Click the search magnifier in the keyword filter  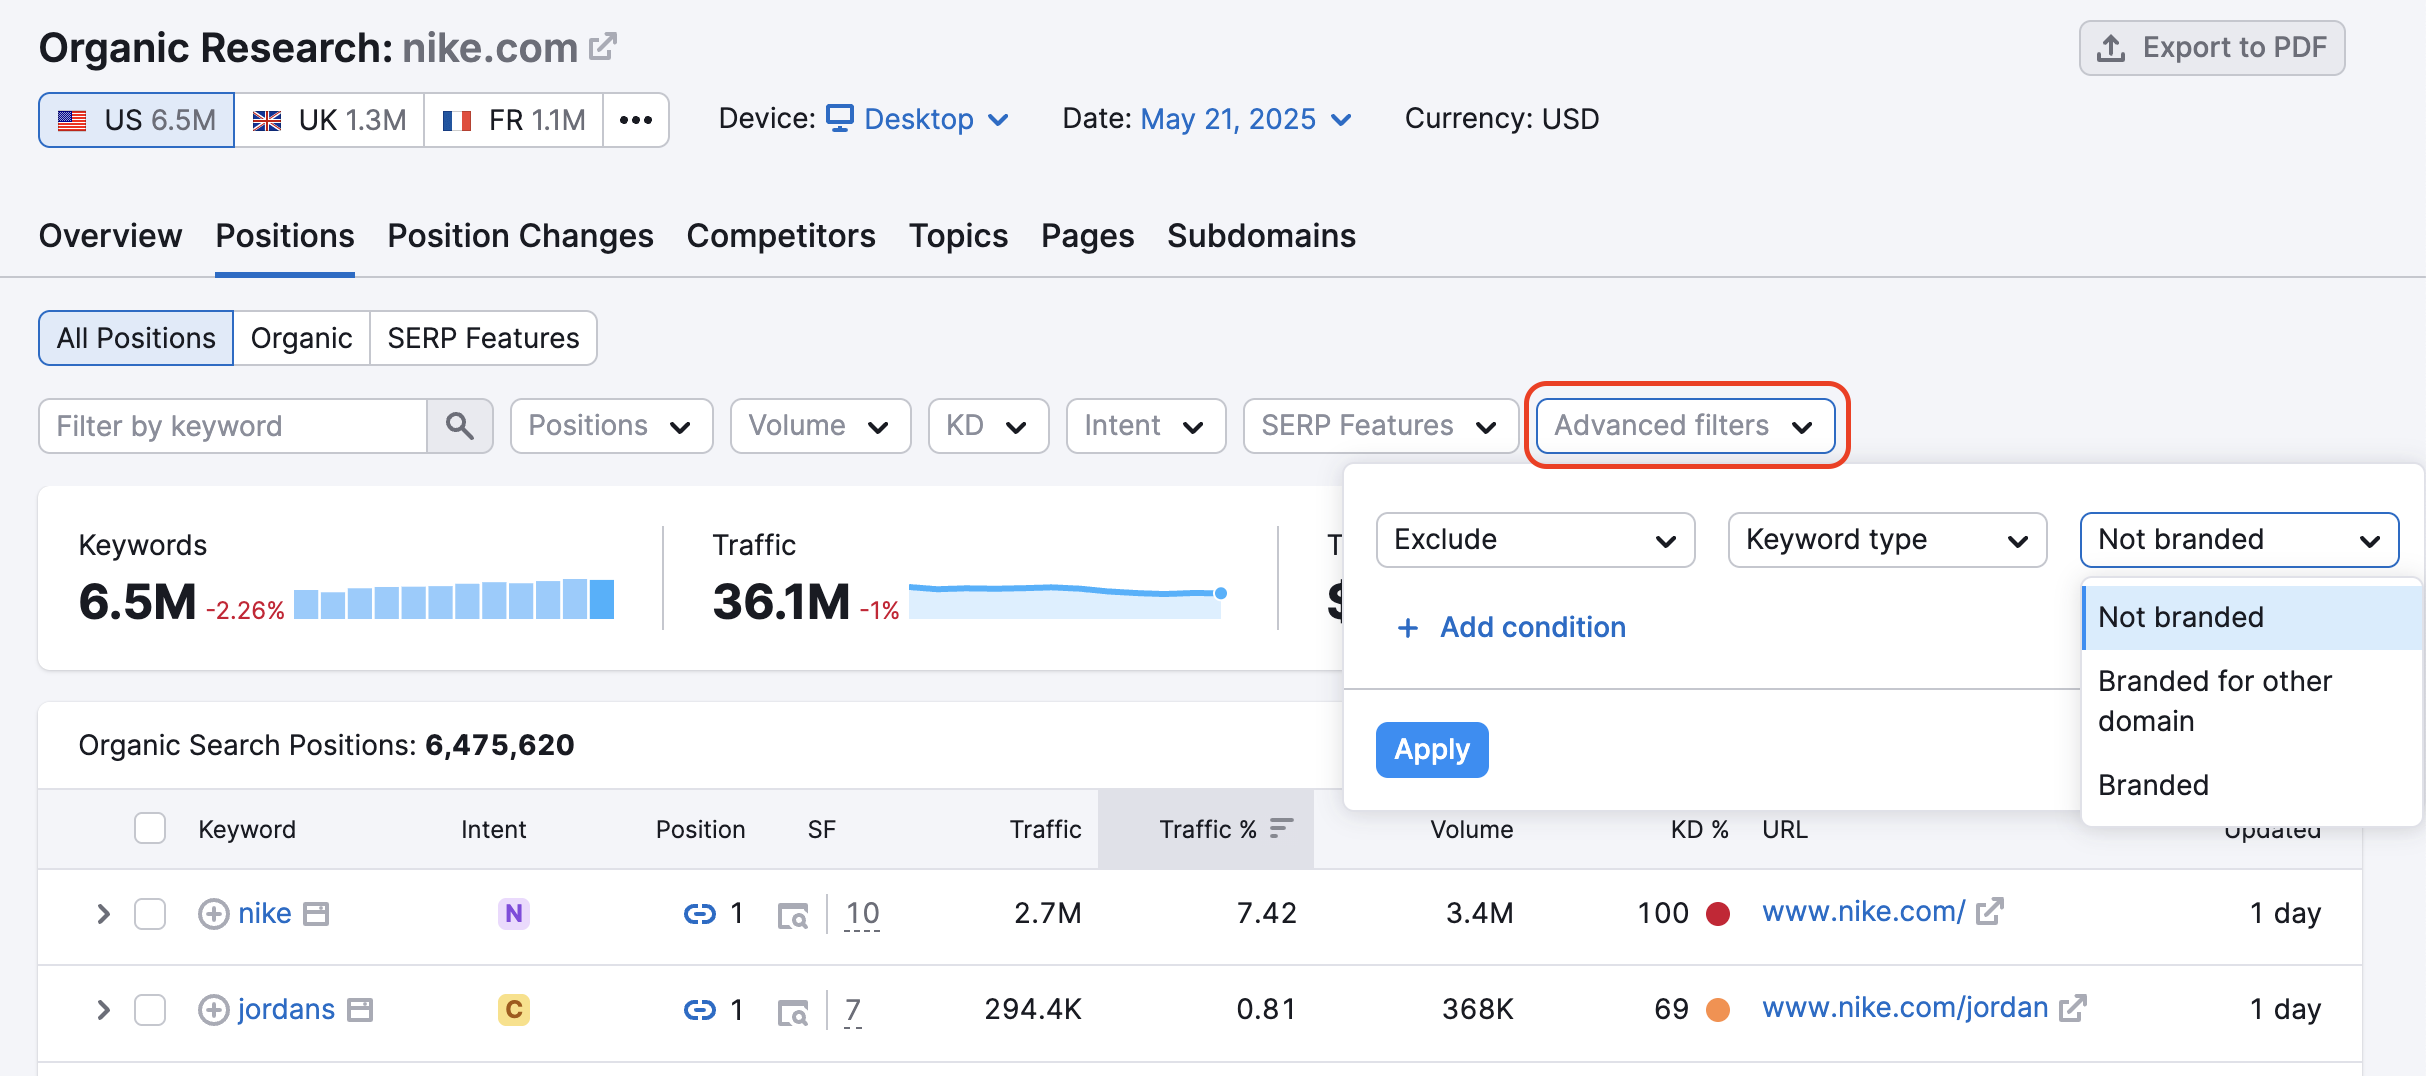[x=460, y=426]
